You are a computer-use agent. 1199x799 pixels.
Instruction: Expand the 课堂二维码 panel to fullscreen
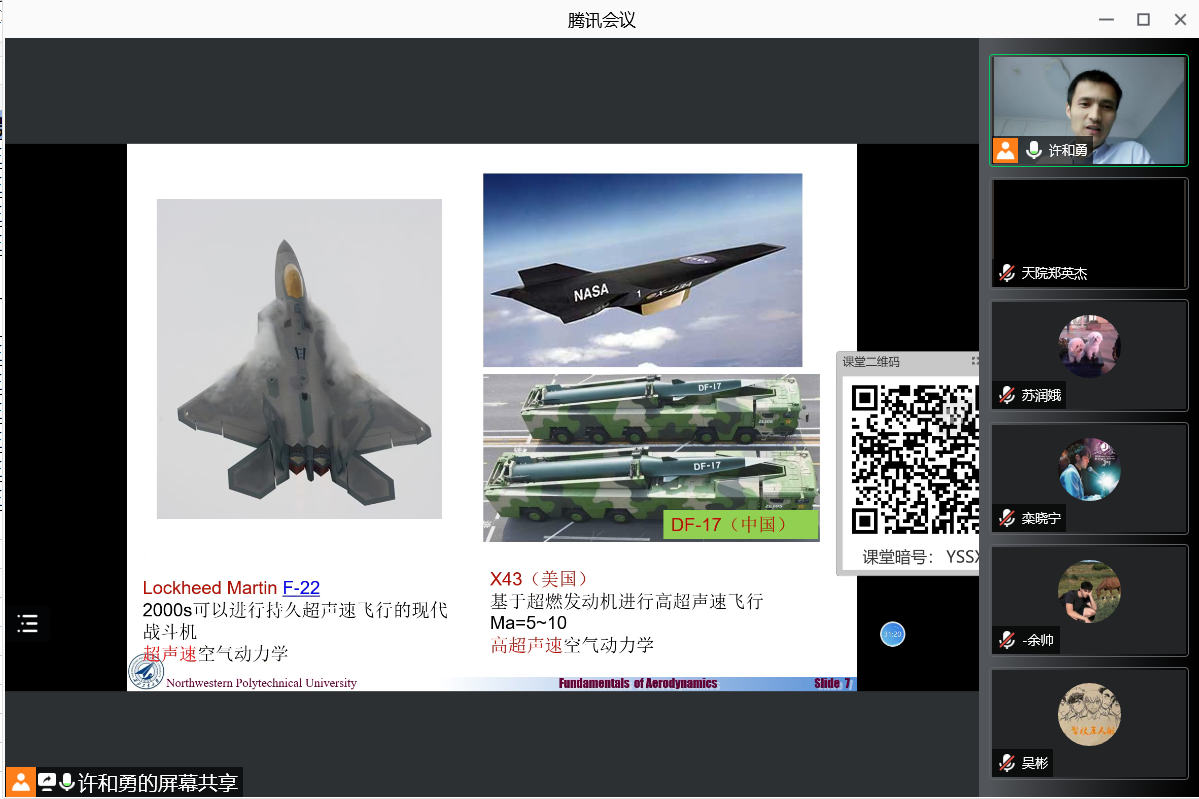coord(974,361)
